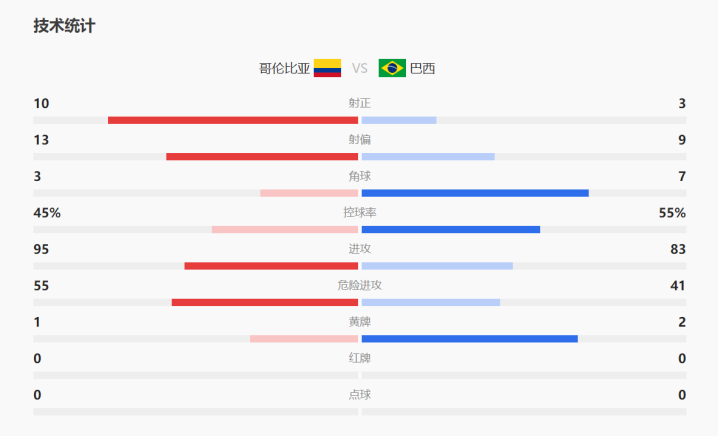Click Brazil's blue 控球率 bar

point(451,229)
